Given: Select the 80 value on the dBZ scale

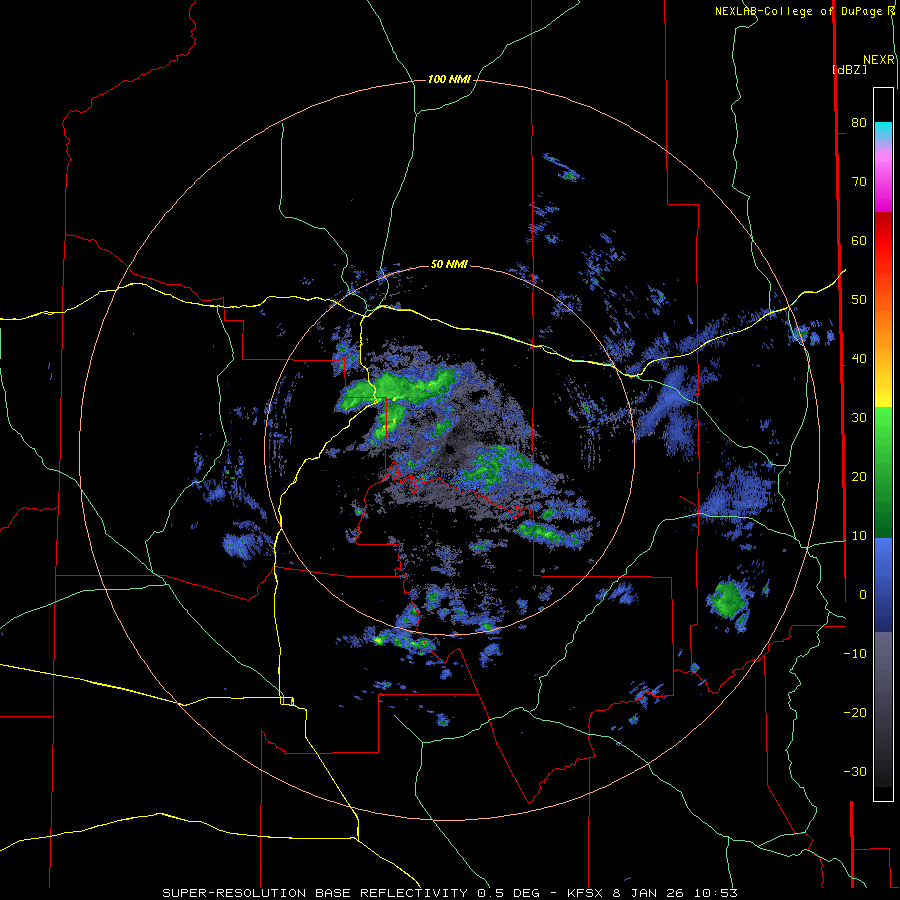Looking at the screenshot, I should [859, 122].
